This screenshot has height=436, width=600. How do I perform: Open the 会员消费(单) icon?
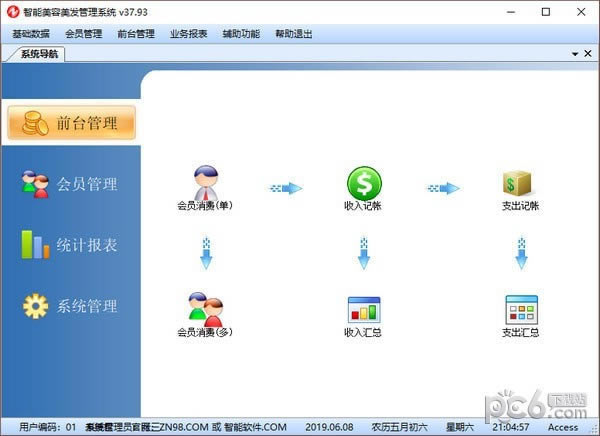tap(205, 188)
